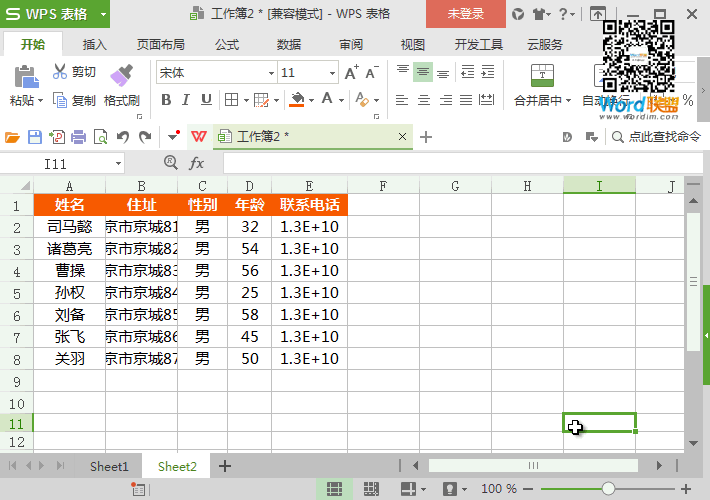Click Merge and Center icon
710x500 pixels.
(542, 75)
